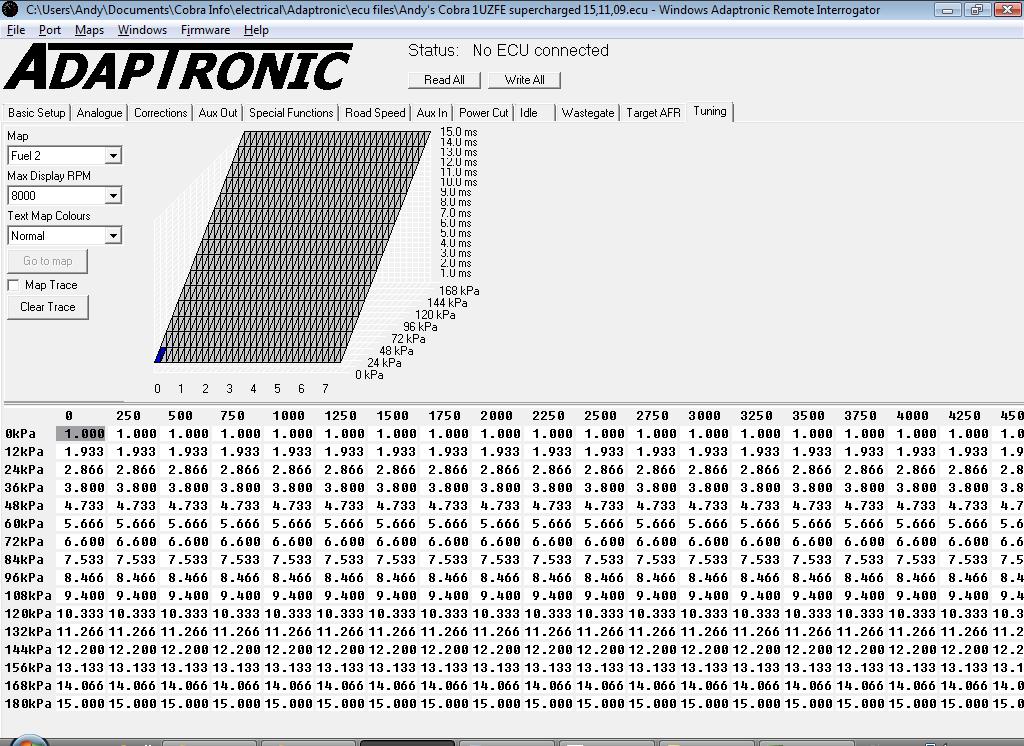Click the 120kPa row header
The image size is (1024, 746).
pyautogui.click(x=28, y=613)
